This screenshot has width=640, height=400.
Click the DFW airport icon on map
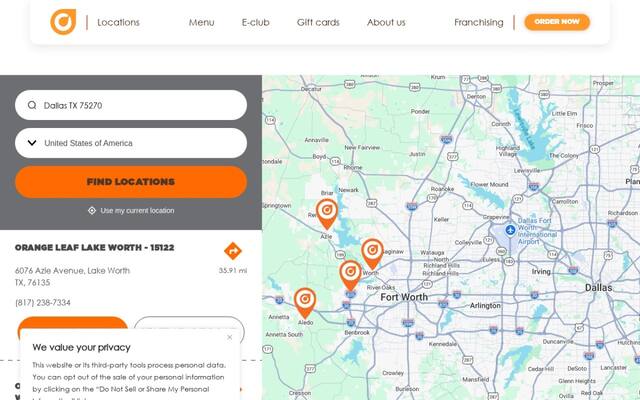(510, 230)
